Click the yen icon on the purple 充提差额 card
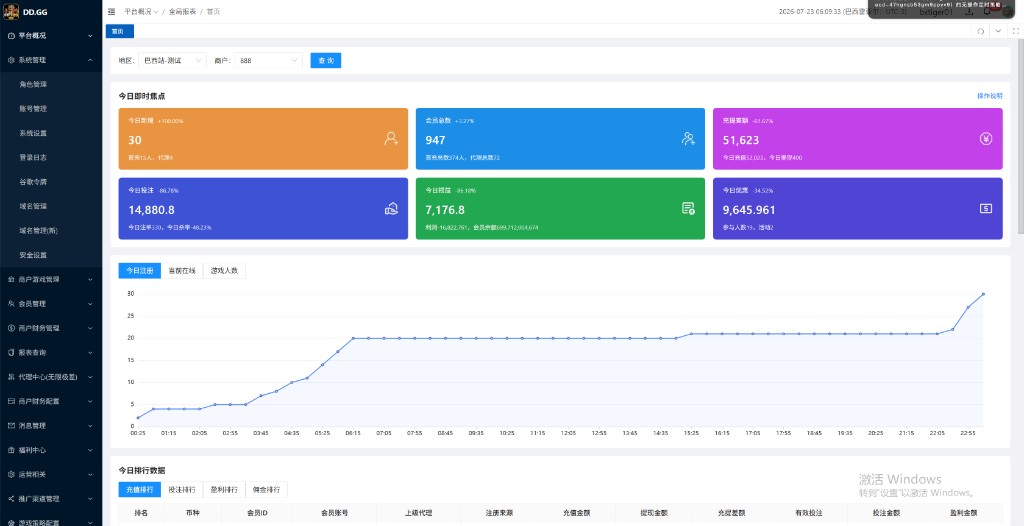Image resolution: width=1024 pixels, height=526 pixels. click(x=985, y=139)
